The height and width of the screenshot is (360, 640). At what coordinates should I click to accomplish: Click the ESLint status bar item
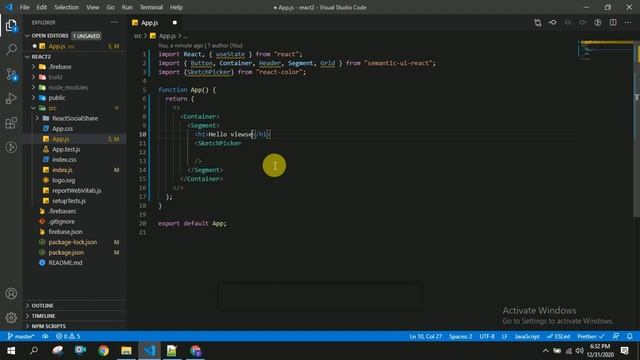558,336
